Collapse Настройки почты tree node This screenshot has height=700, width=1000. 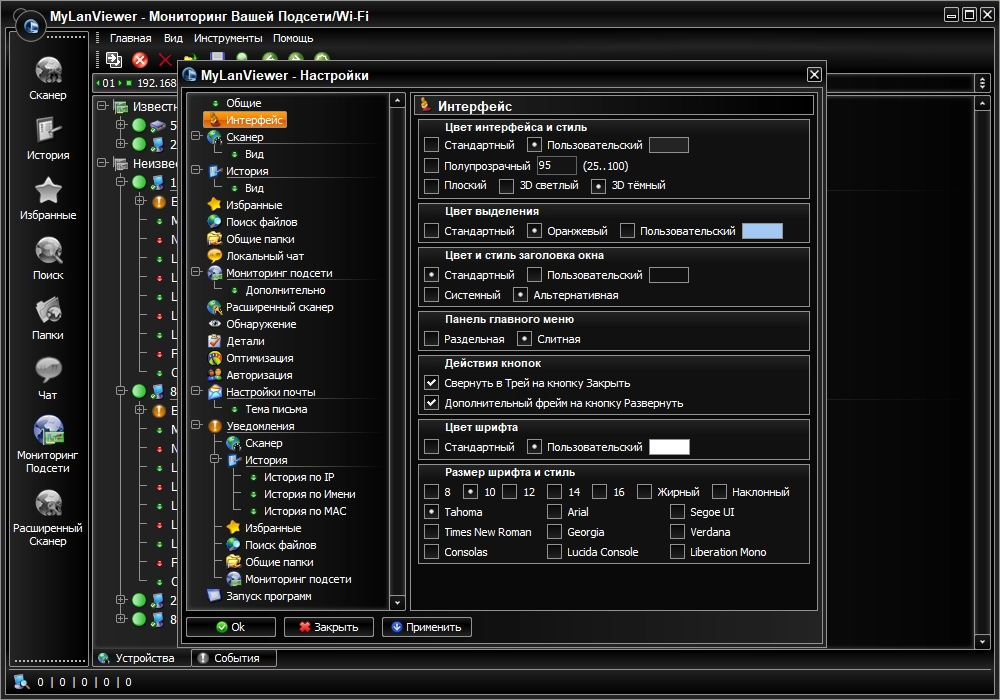[x=196, y=392]
